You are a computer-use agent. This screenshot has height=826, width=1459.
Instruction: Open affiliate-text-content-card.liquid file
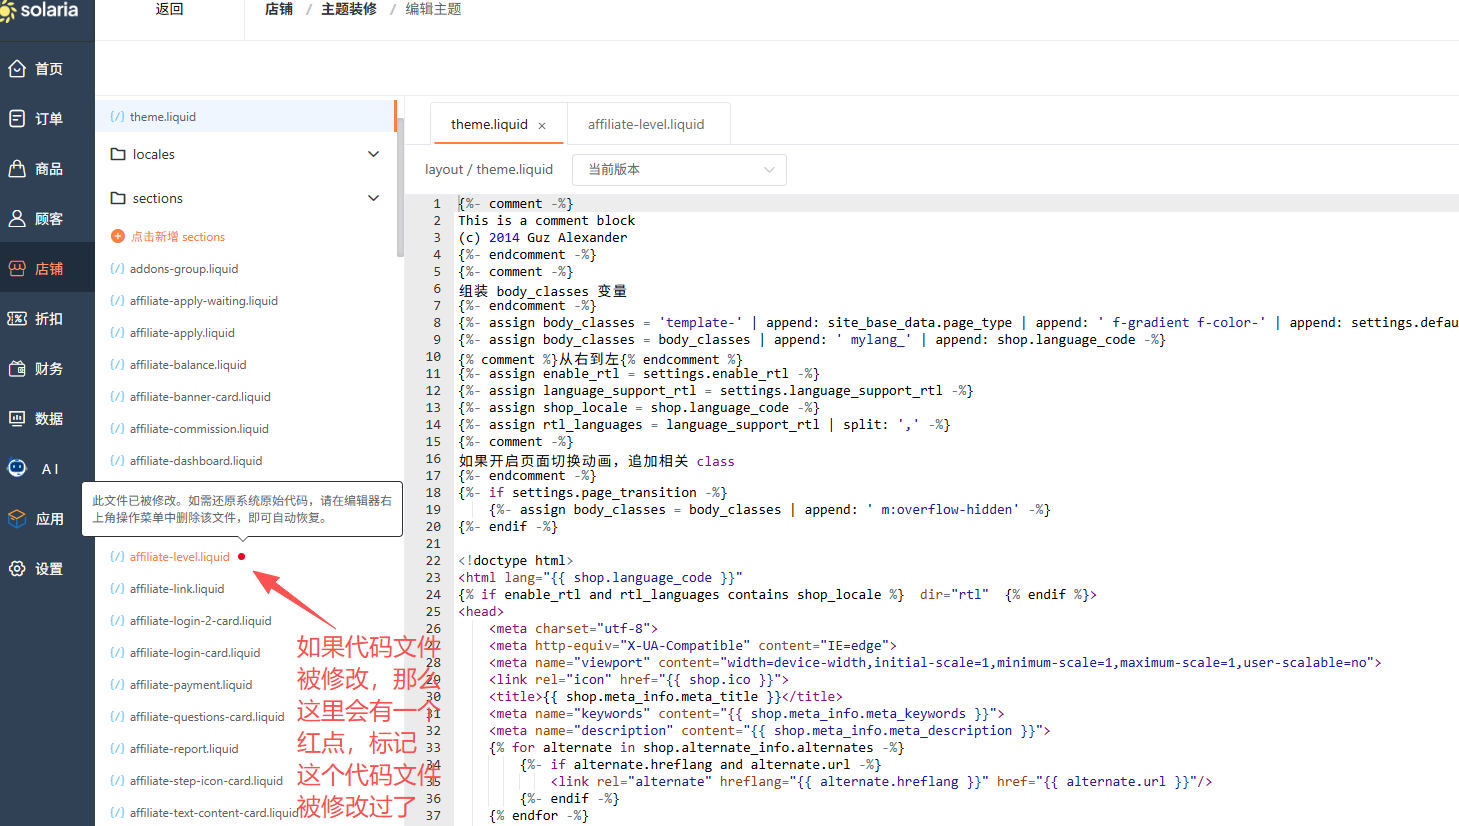tap(214, 813)
